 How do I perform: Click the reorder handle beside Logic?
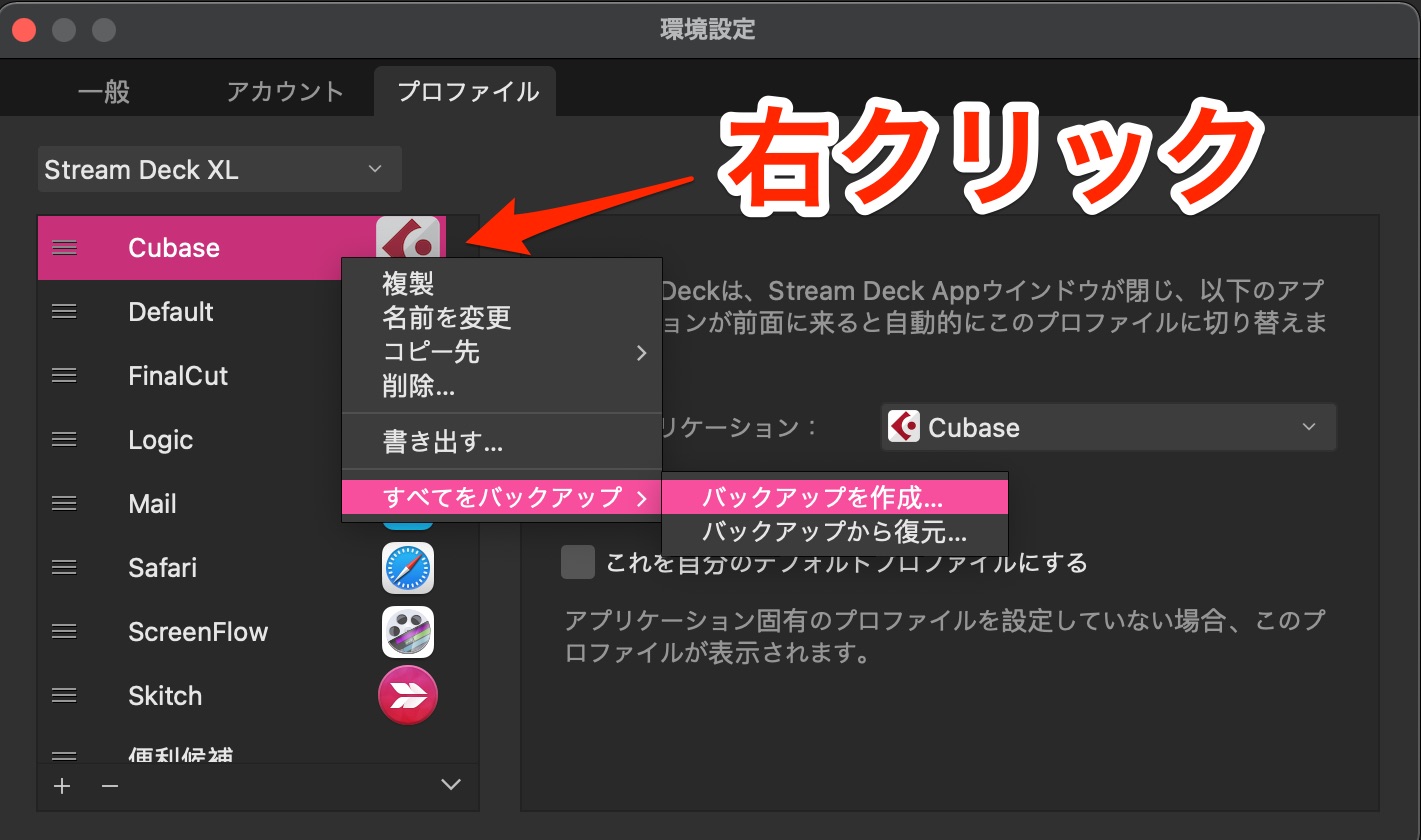(64, 440)
